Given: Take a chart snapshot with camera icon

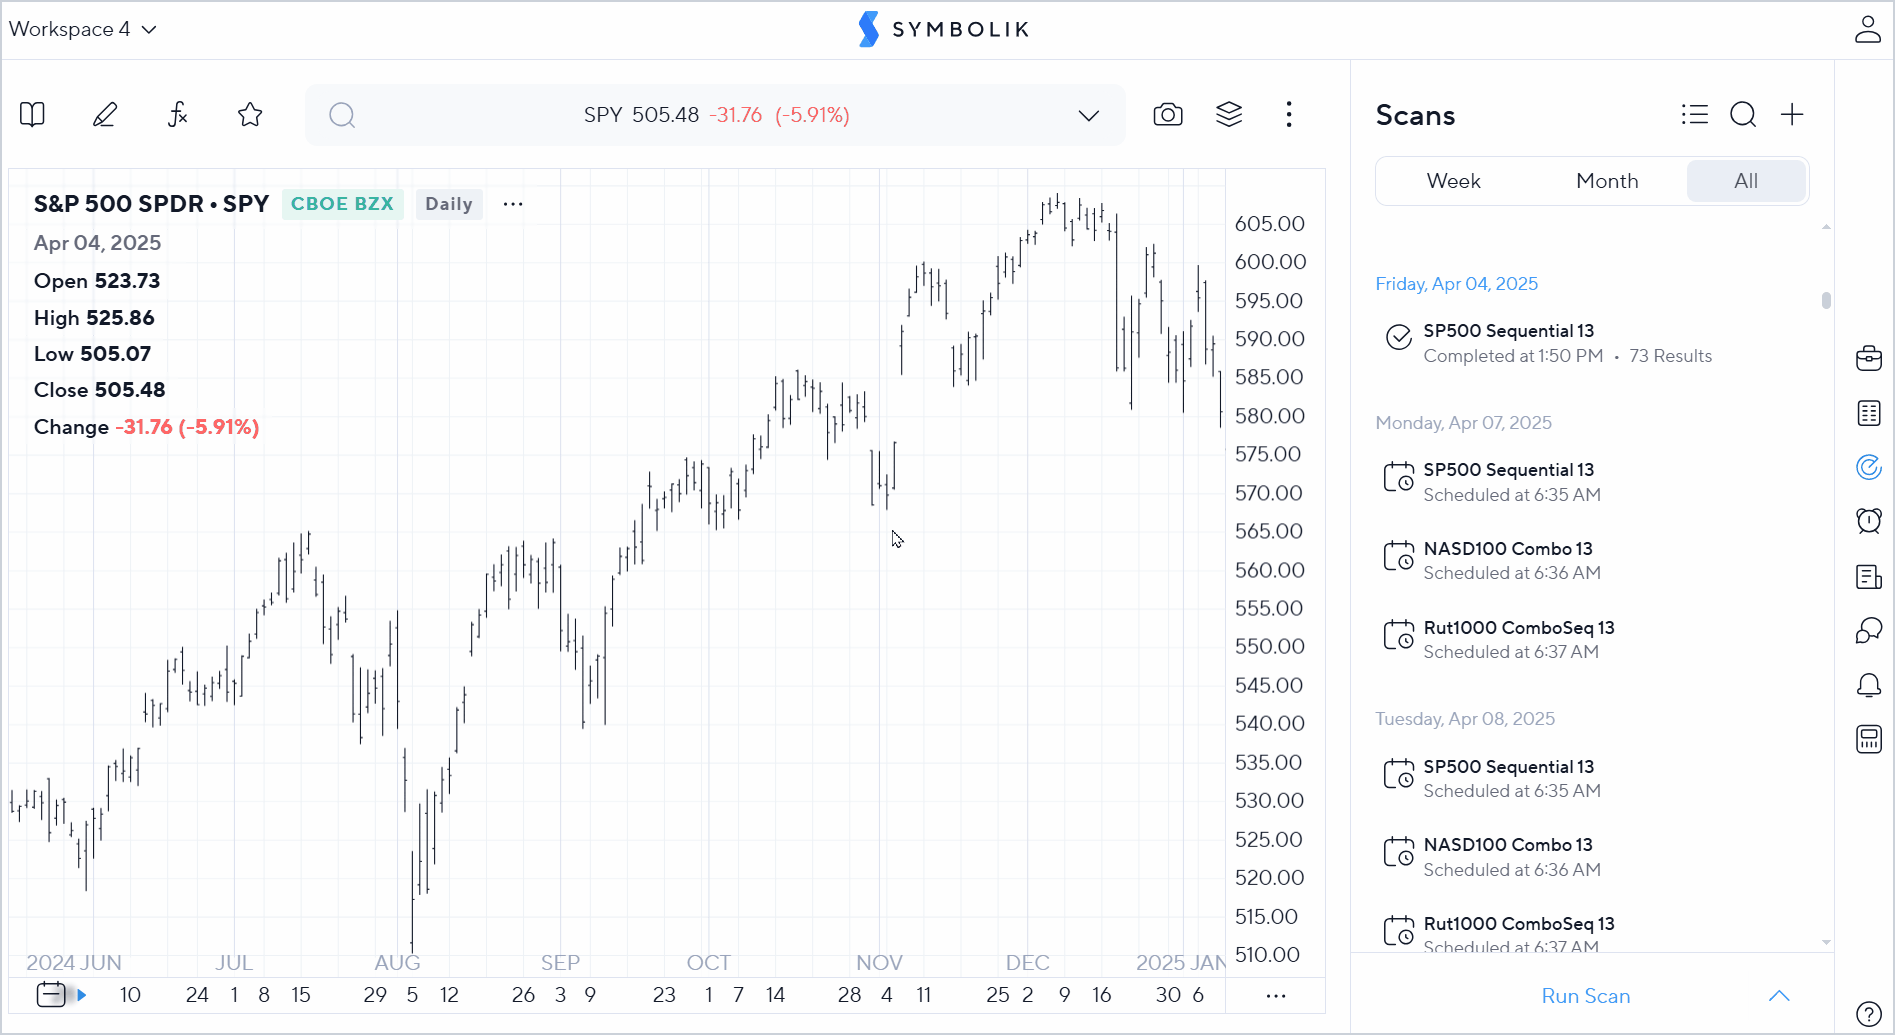Looking at the screenshot, I should (1168, 115).
